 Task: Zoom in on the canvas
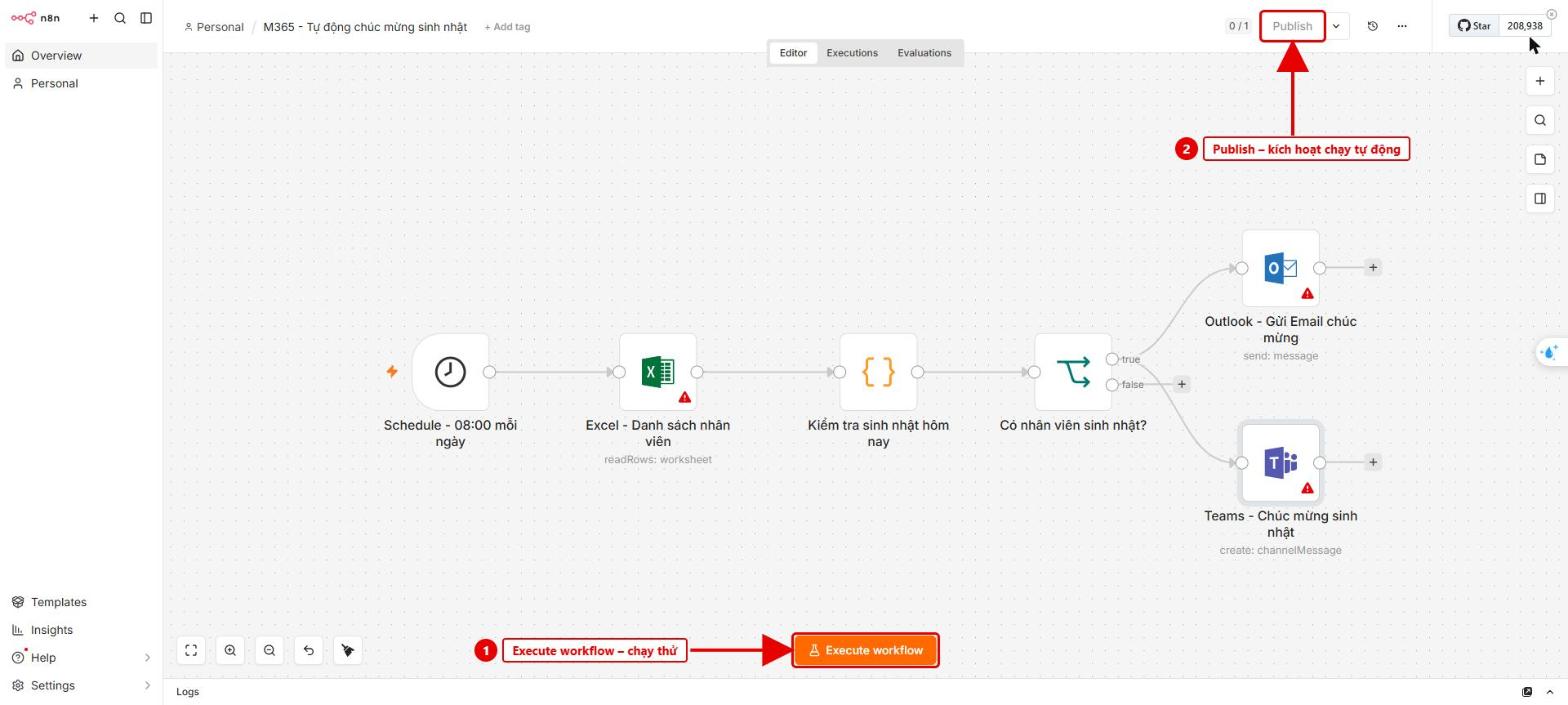tap(230, 650)
